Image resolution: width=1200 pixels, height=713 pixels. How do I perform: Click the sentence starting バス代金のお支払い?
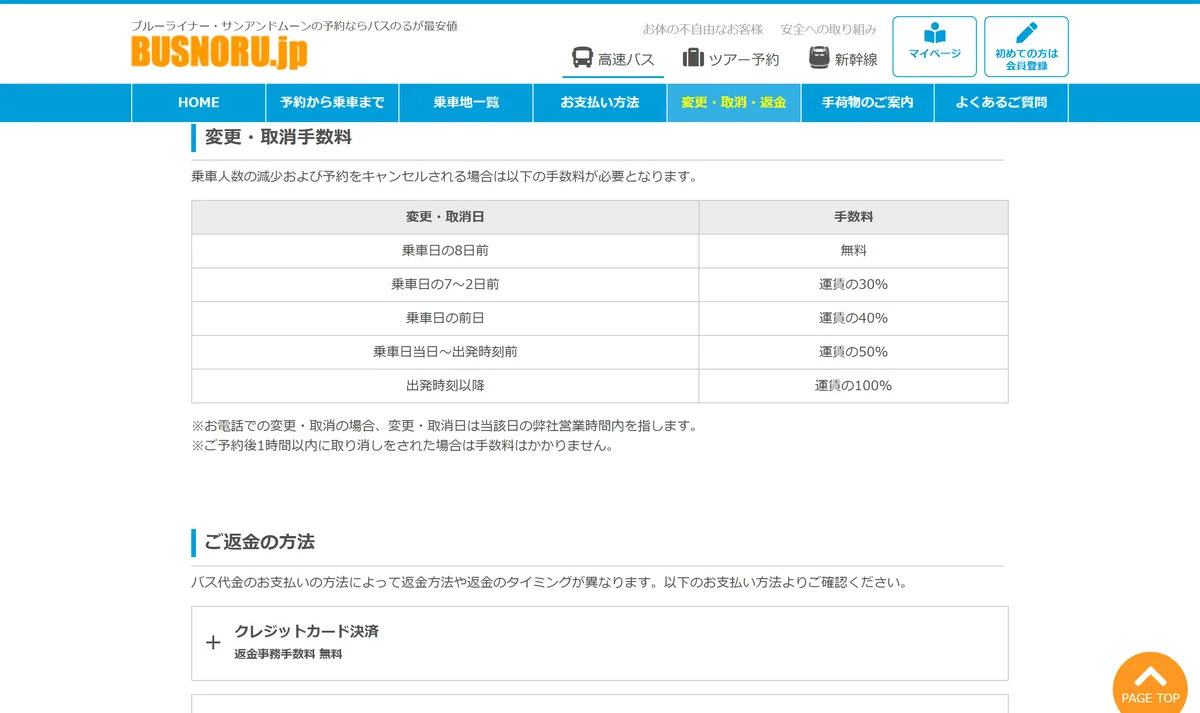[x=549, y=582]
